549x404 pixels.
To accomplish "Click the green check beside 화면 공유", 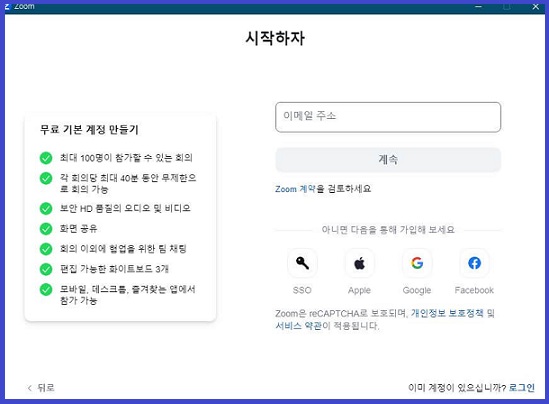I will point(46,229).
